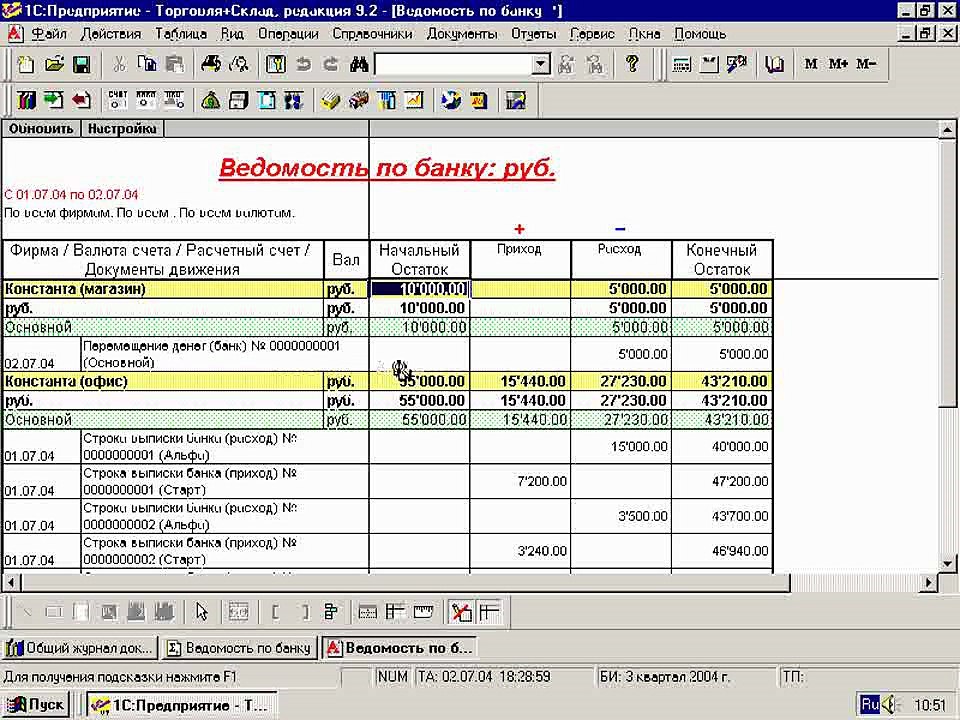The image size is (960, 720).
Task: Collapse groups with the blue minus sign
Action: click(620, 229)
